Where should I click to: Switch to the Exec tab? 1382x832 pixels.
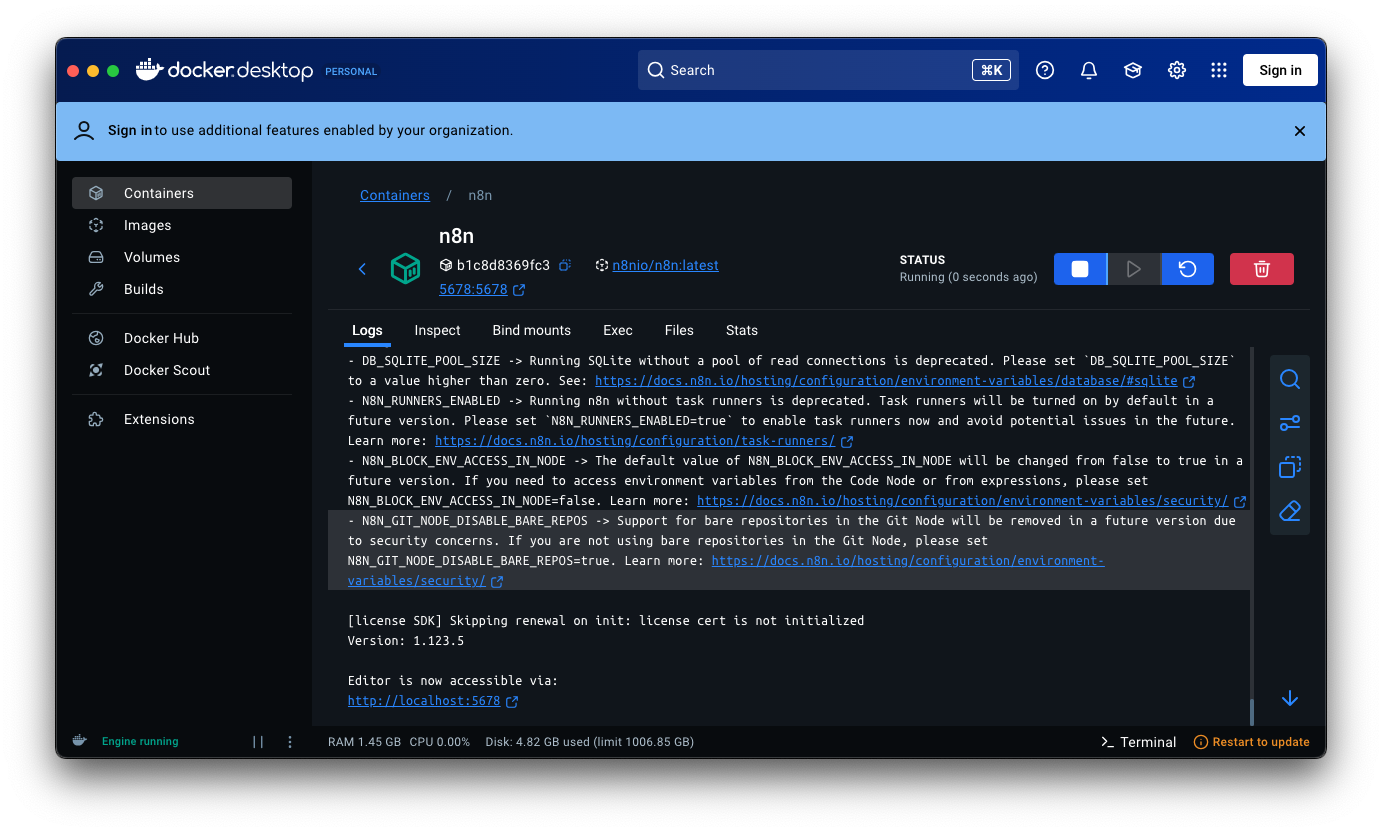click(618, 330)
